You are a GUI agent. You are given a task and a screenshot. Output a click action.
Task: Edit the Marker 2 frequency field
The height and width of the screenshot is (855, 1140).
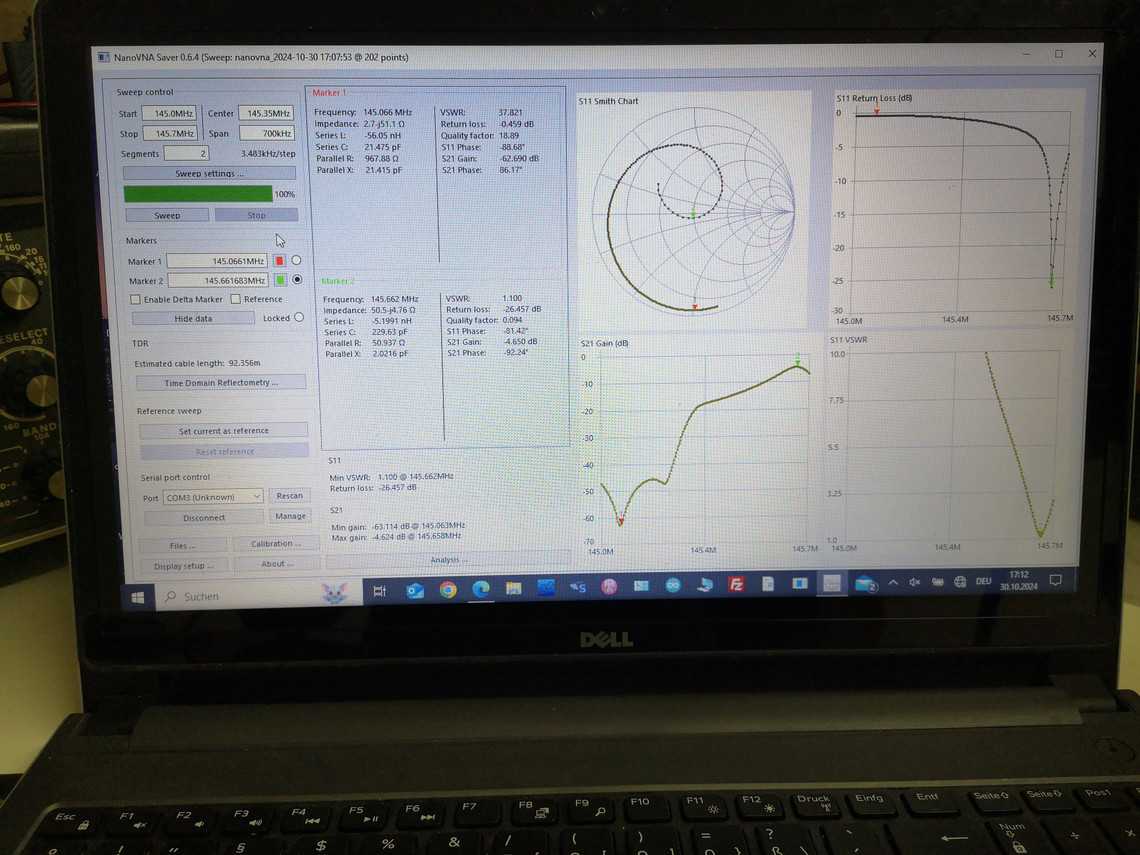pyautogui.click(x=218, y=281)
